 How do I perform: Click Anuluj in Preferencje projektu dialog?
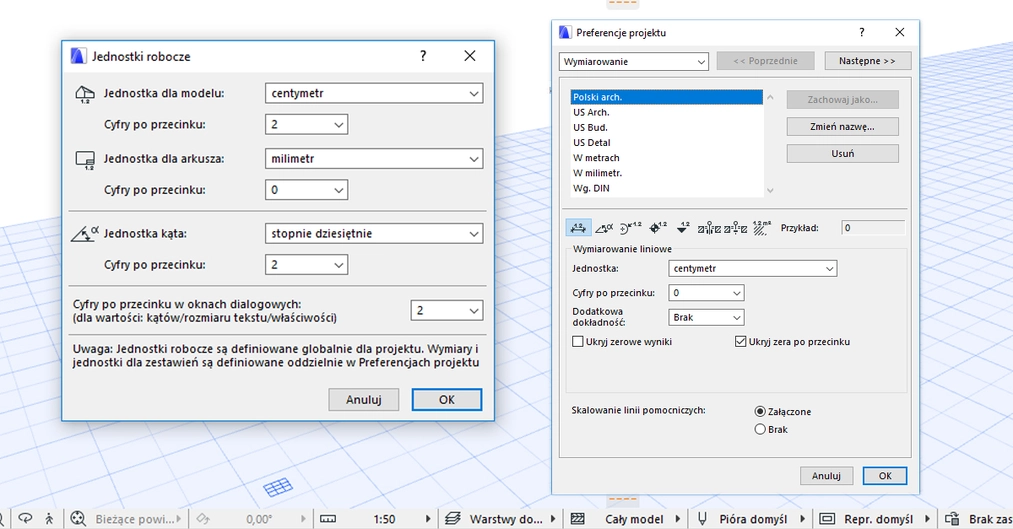coord(826,475)
